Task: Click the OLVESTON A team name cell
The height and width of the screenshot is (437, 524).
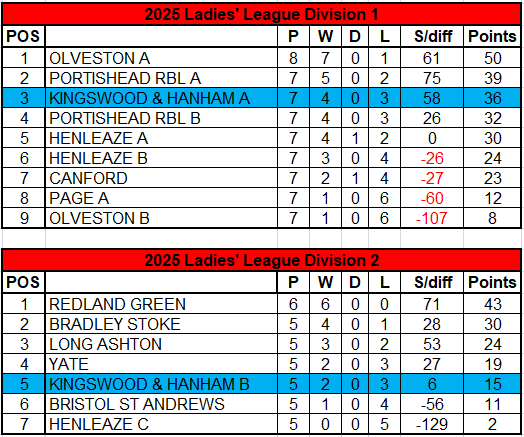Action: 161,58
